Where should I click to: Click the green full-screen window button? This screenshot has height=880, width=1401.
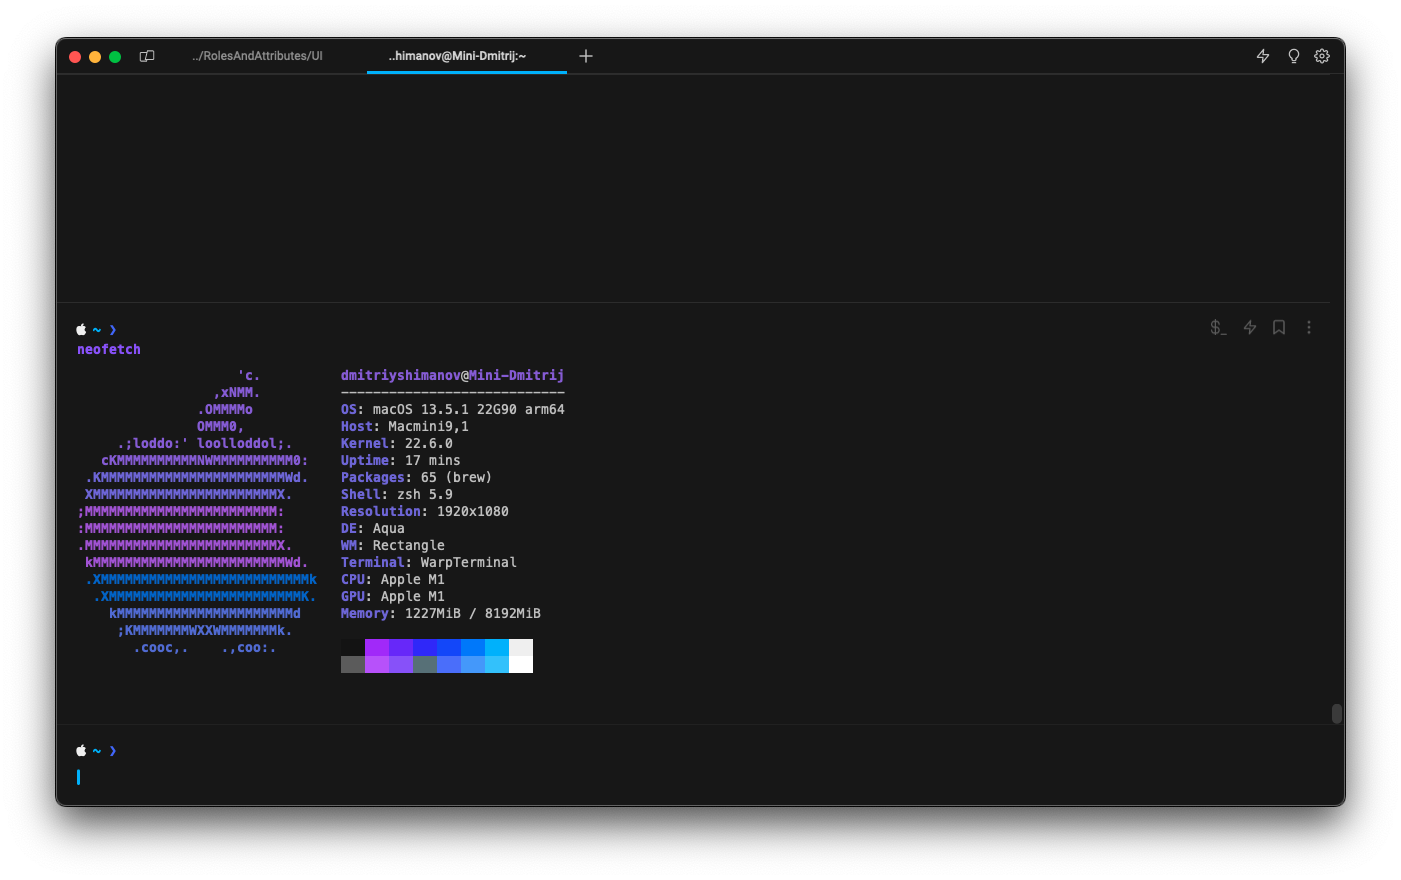coord(115,57)
